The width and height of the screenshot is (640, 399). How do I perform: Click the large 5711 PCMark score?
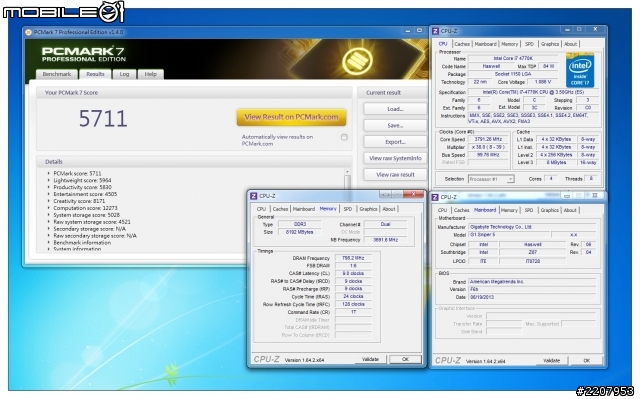click(x=103, y=118)
